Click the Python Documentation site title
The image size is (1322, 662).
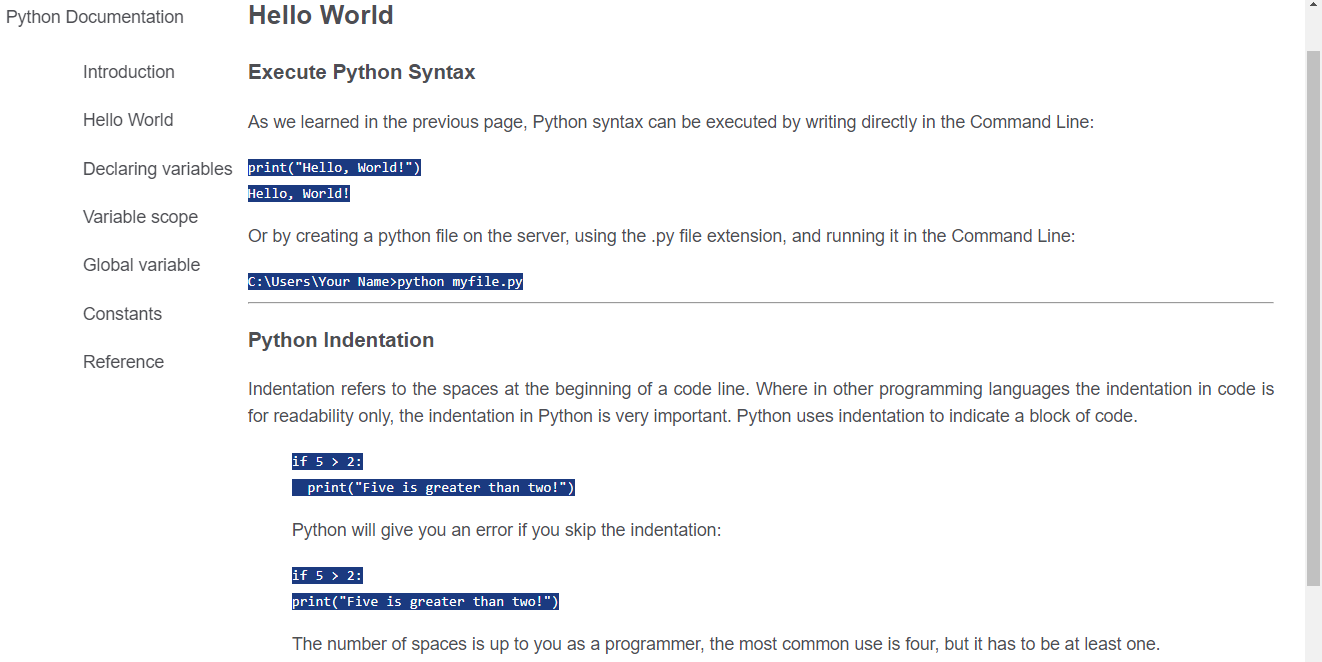[x=95, y=17]
